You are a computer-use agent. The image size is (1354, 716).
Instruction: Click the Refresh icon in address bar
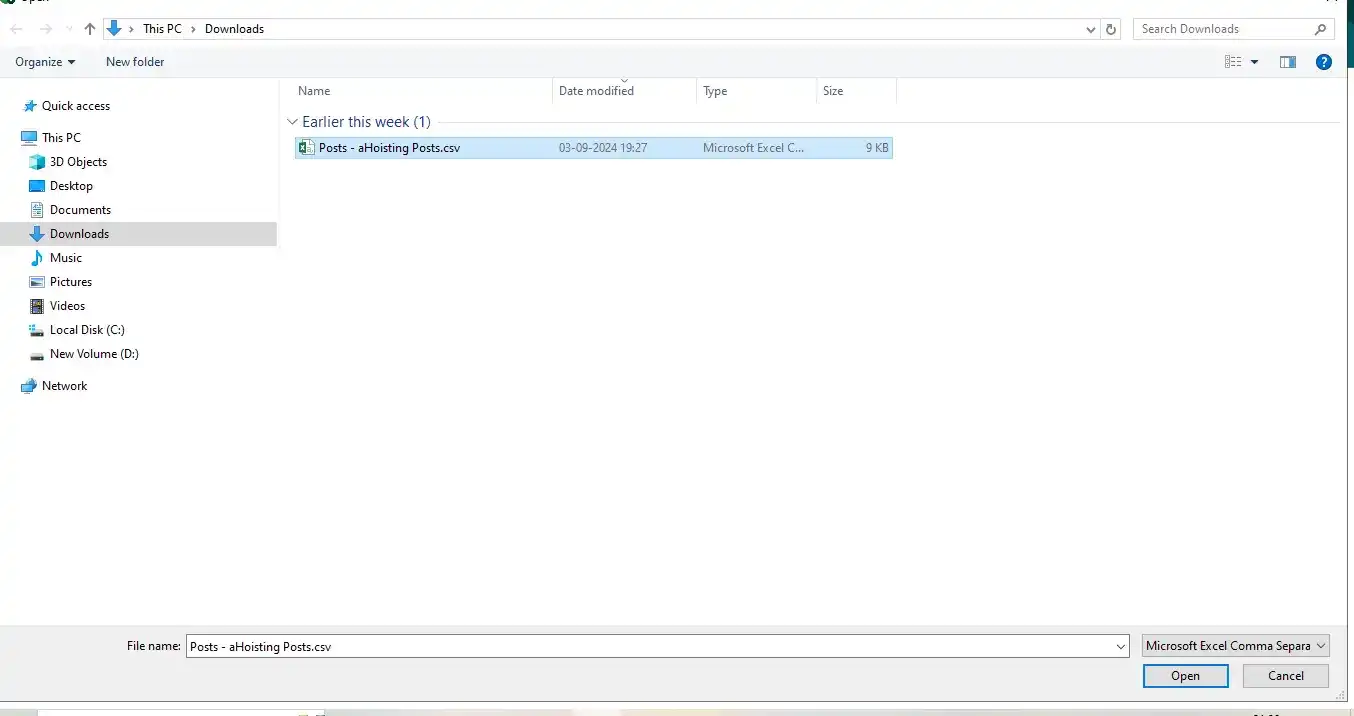click(1111, 30)
